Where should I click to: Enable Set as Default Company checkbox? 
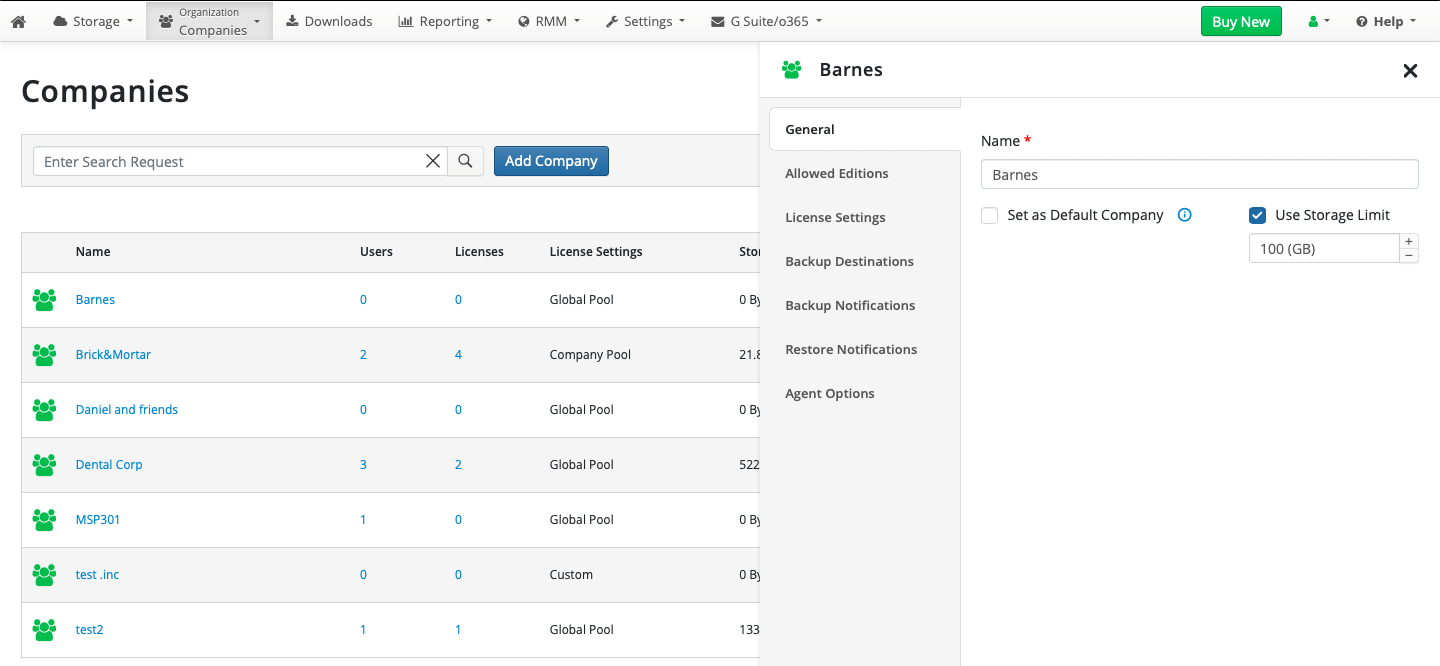pyautogui.click(x=990, y=215)
